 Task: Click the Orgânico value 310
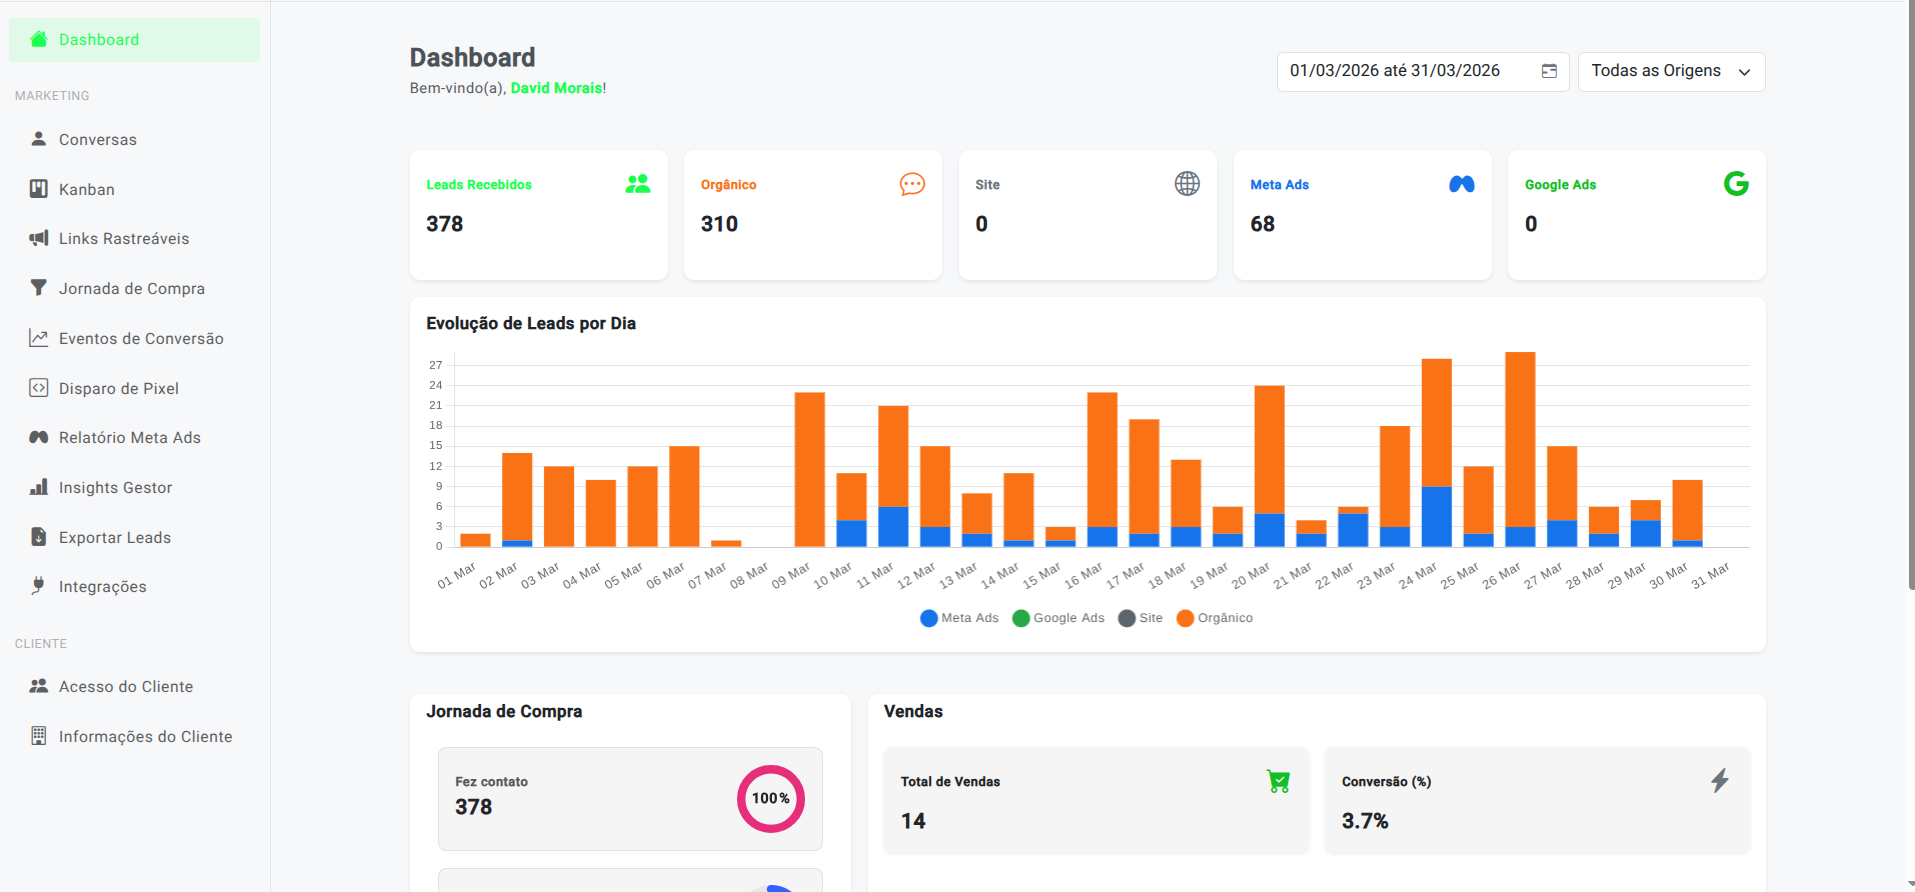pos(719,224)
